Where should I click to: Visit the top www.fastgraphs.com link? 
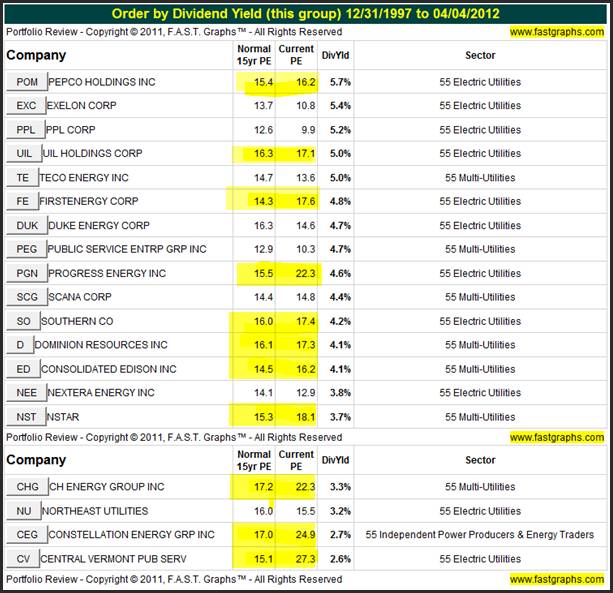click(557, 32)
